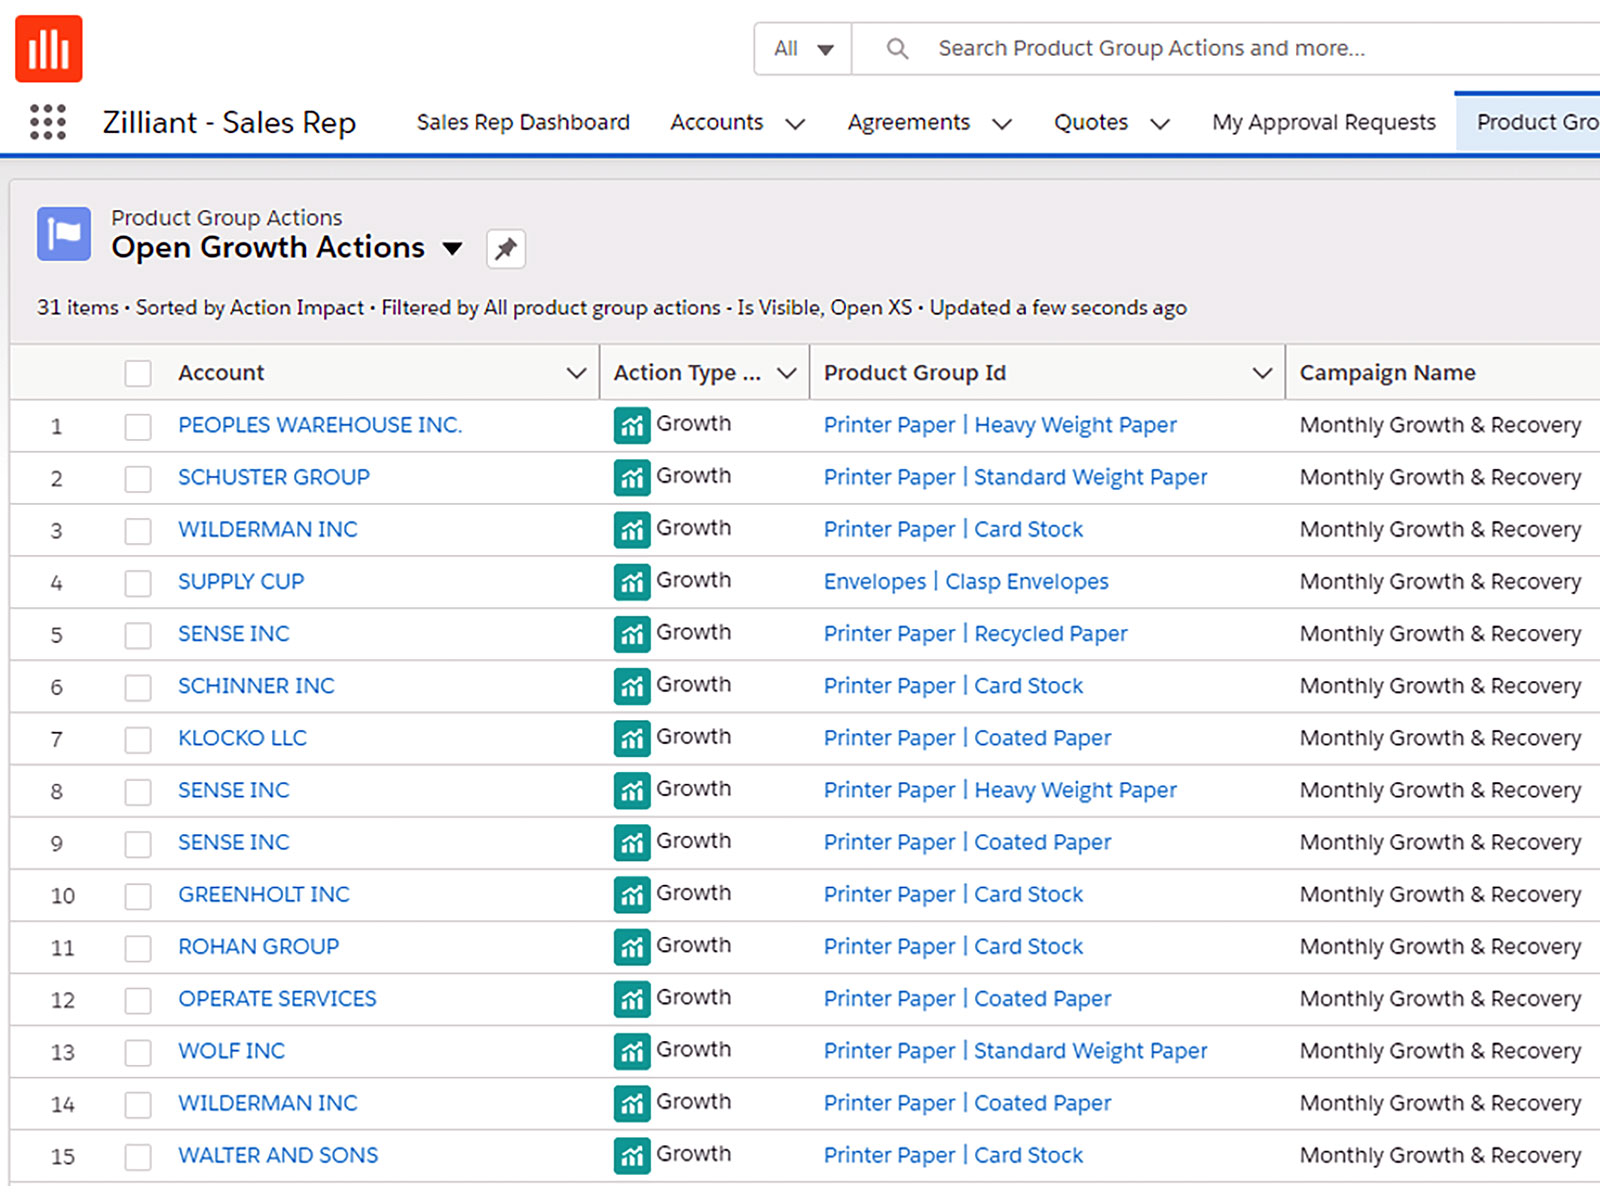Check the KLOCKO LLC row checkbox

point(138,739)
